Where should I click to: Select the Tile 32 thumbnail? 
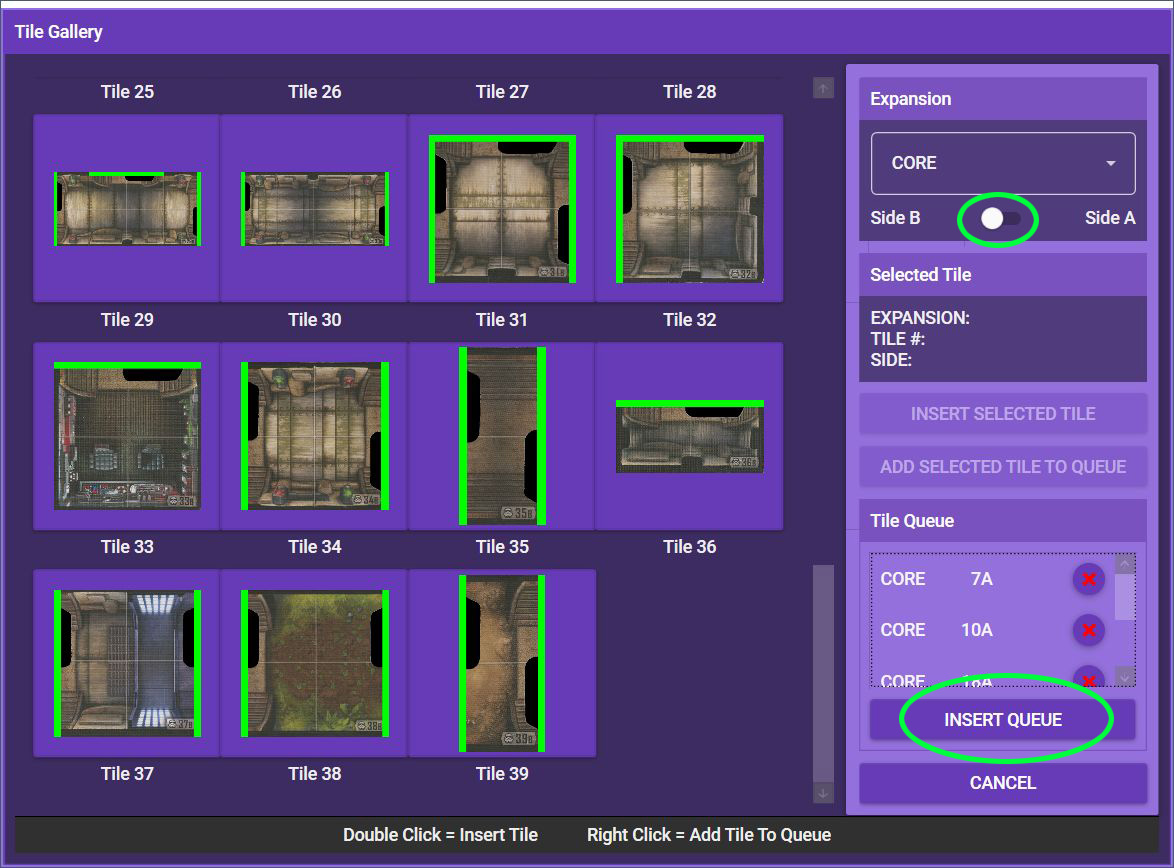pyautogui.click(x=690, y=209)
